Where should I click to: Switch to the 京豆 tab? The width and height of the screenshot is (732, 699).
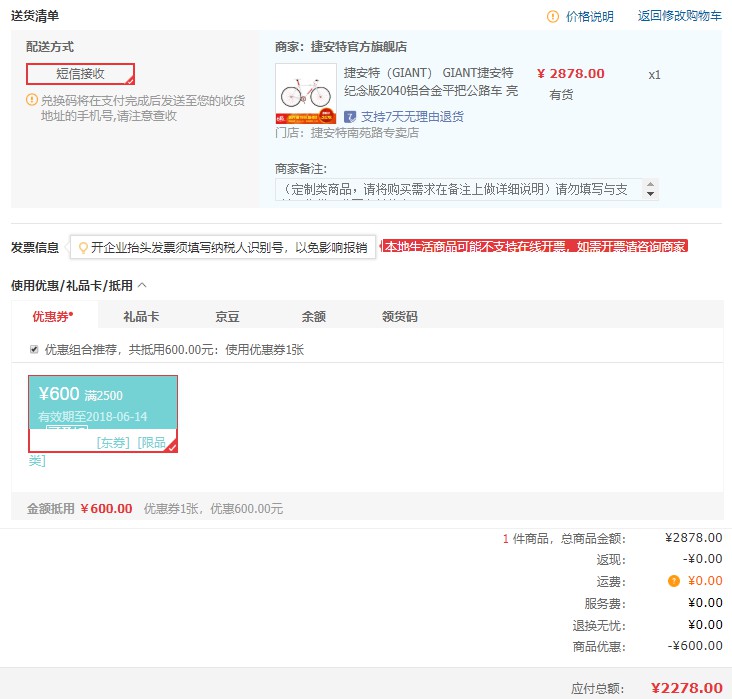[227, 317]
